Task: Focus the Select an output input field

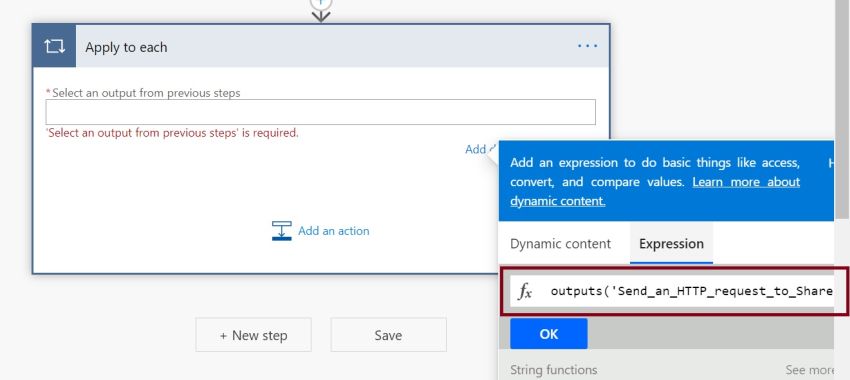Action: (x=320, y=112)
